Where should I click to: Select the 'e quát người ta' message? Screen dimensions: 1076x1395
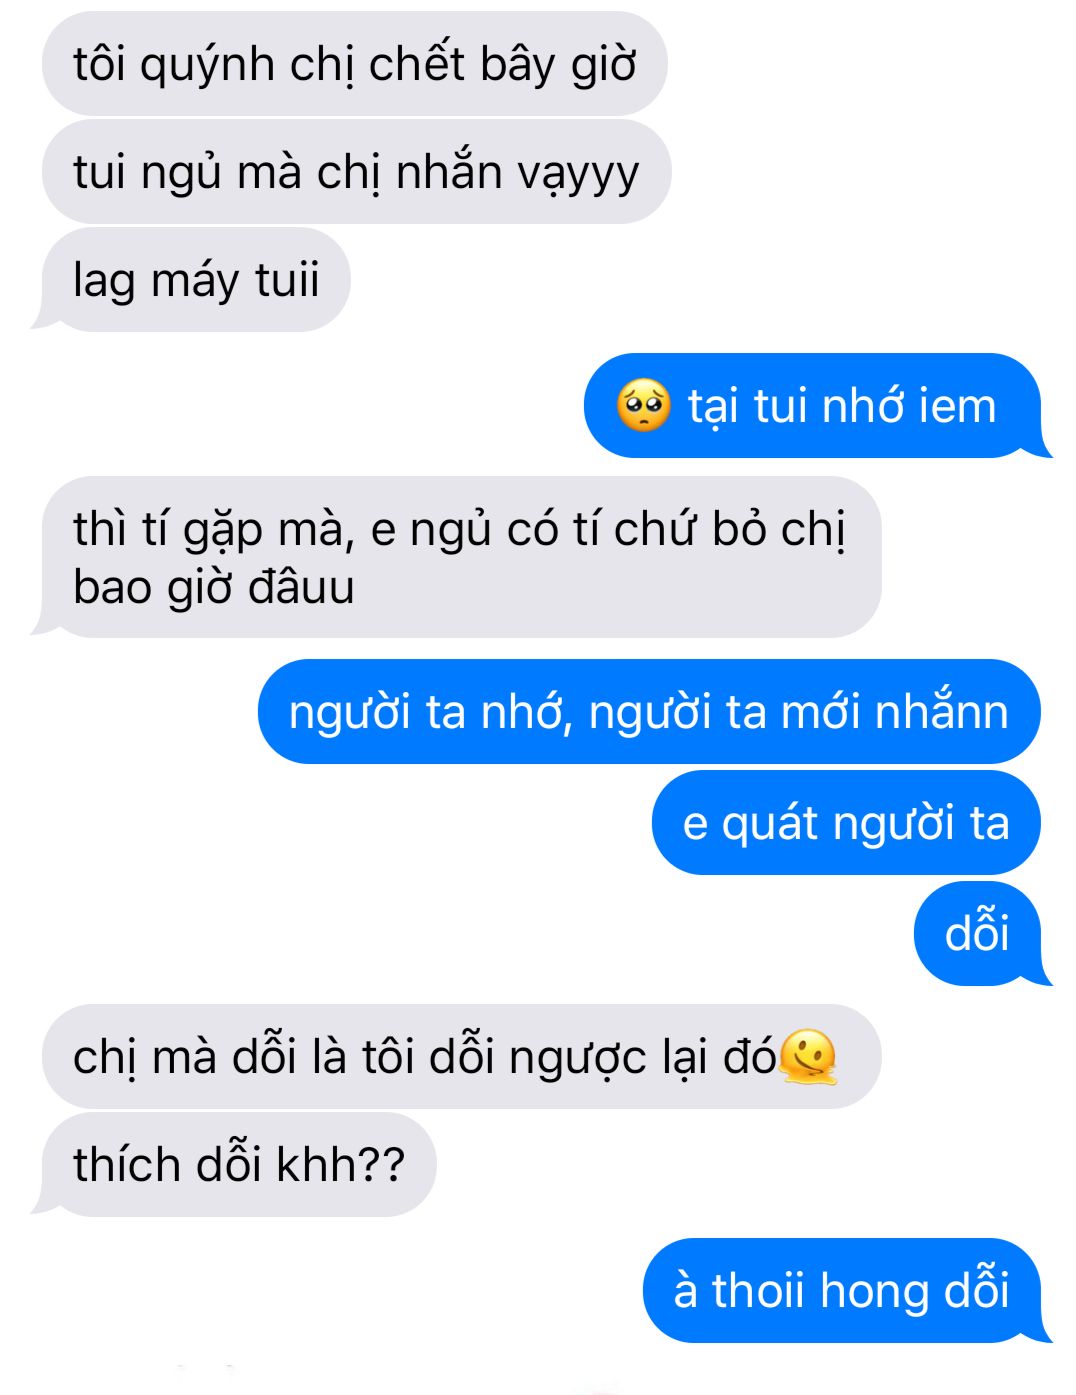[x=846, y=823]
